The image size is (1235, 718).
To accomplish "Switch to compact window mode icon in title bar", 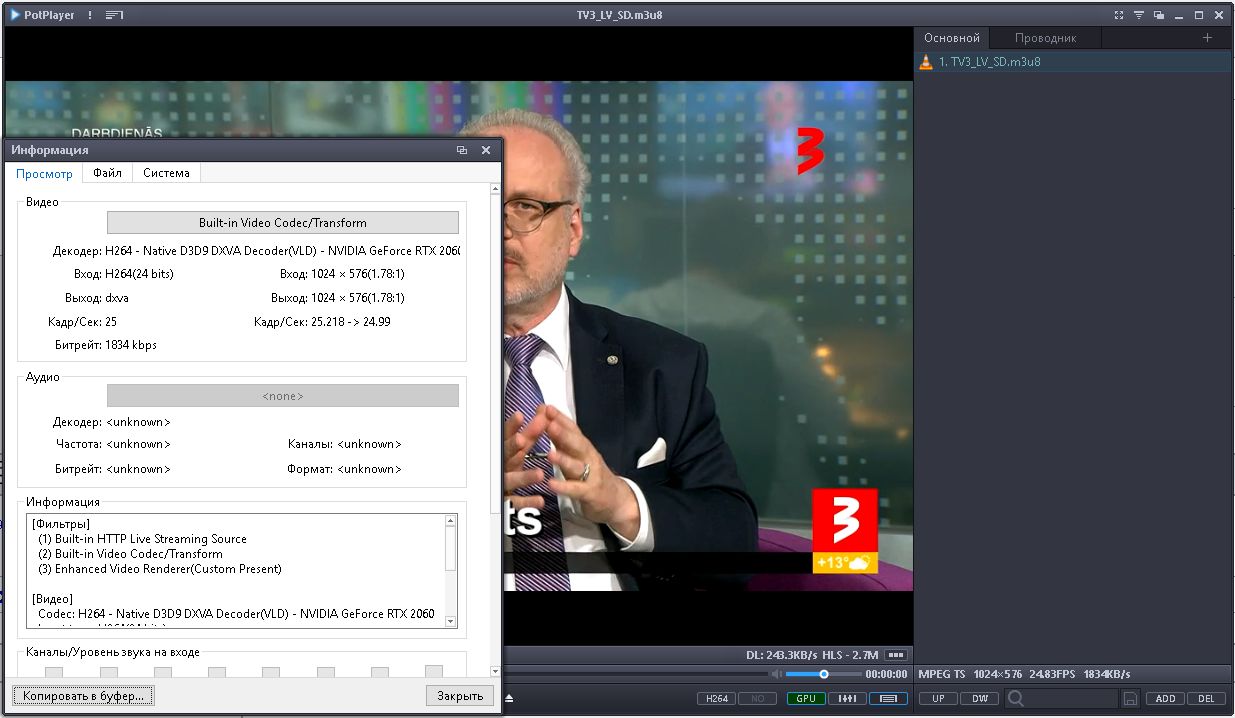I will (x=1158, y=15).
